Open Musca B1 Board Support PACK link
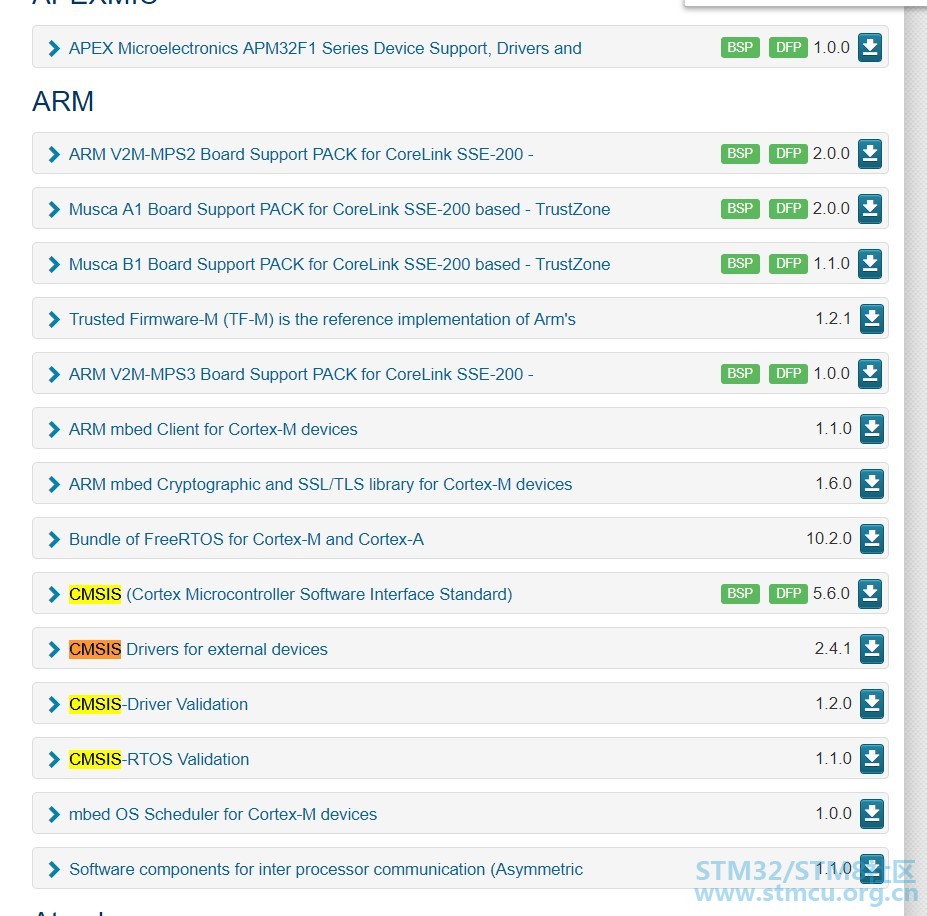Viewport: 927px width, 916px height. [x=339, y=264]
